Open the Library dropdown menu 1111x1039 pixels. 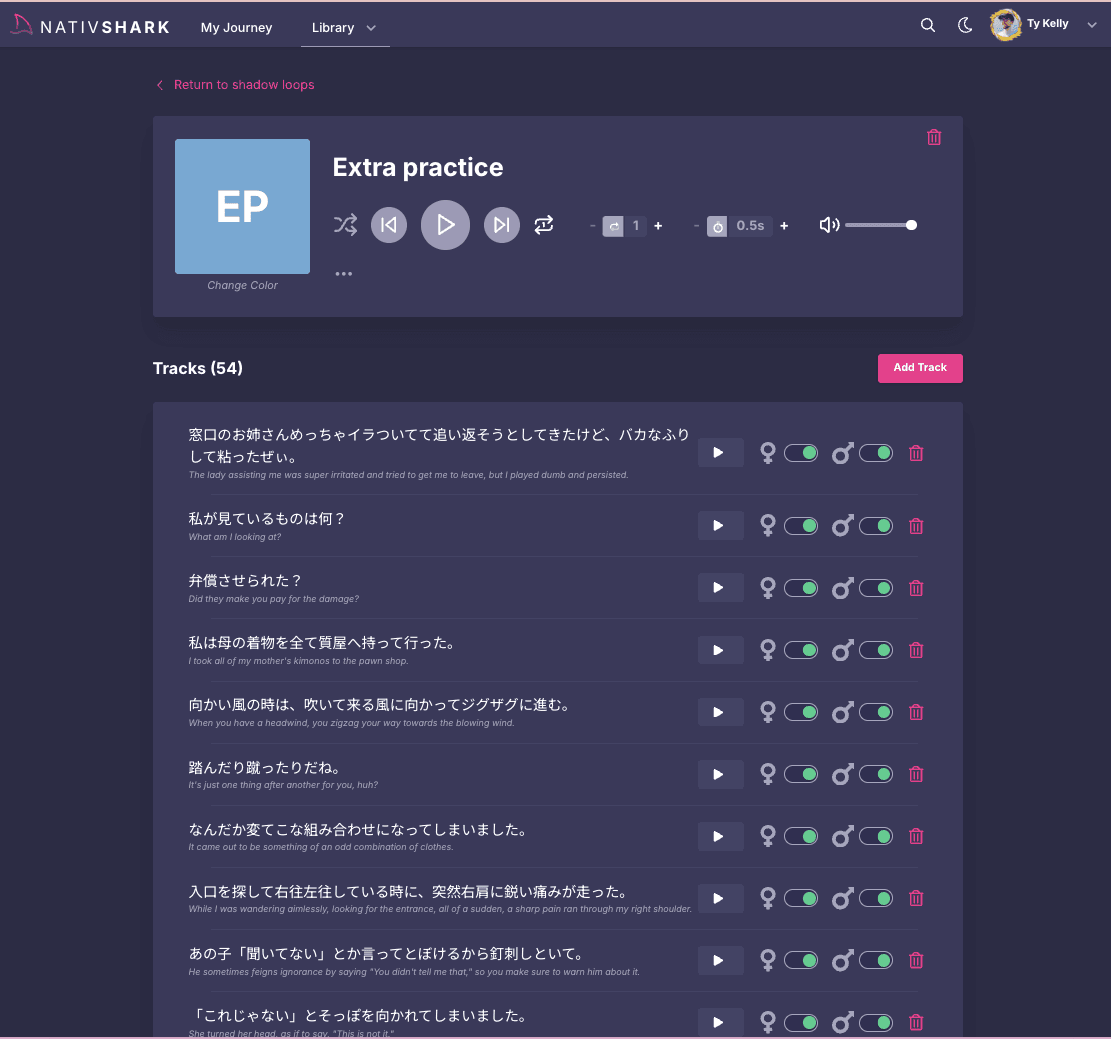(x=344, y=28)
